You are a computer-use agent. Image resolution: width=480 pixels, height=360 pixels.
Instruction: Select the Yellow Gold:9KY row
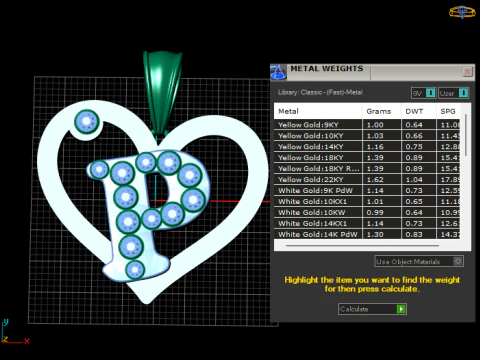(367, 125)
